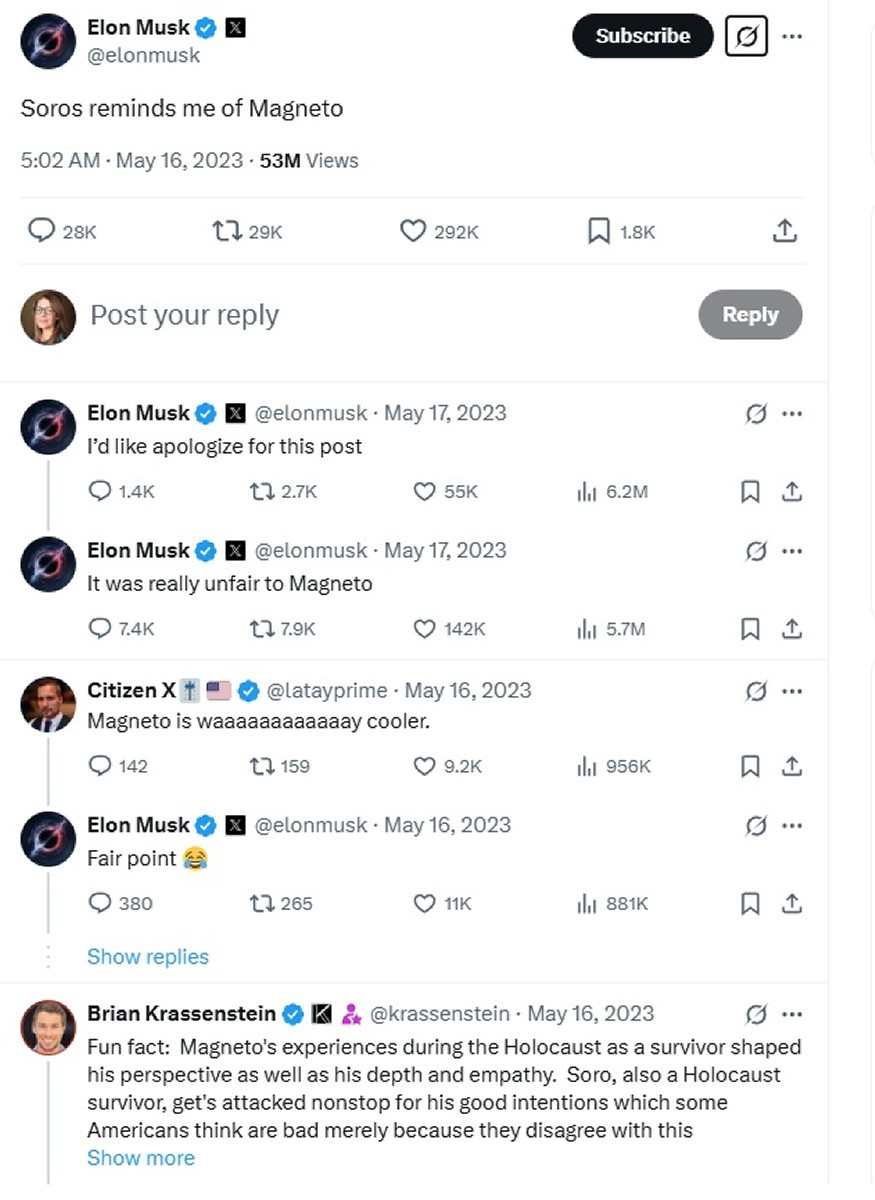Repost the main Magneto post with 29K reposts

point(228,231)
